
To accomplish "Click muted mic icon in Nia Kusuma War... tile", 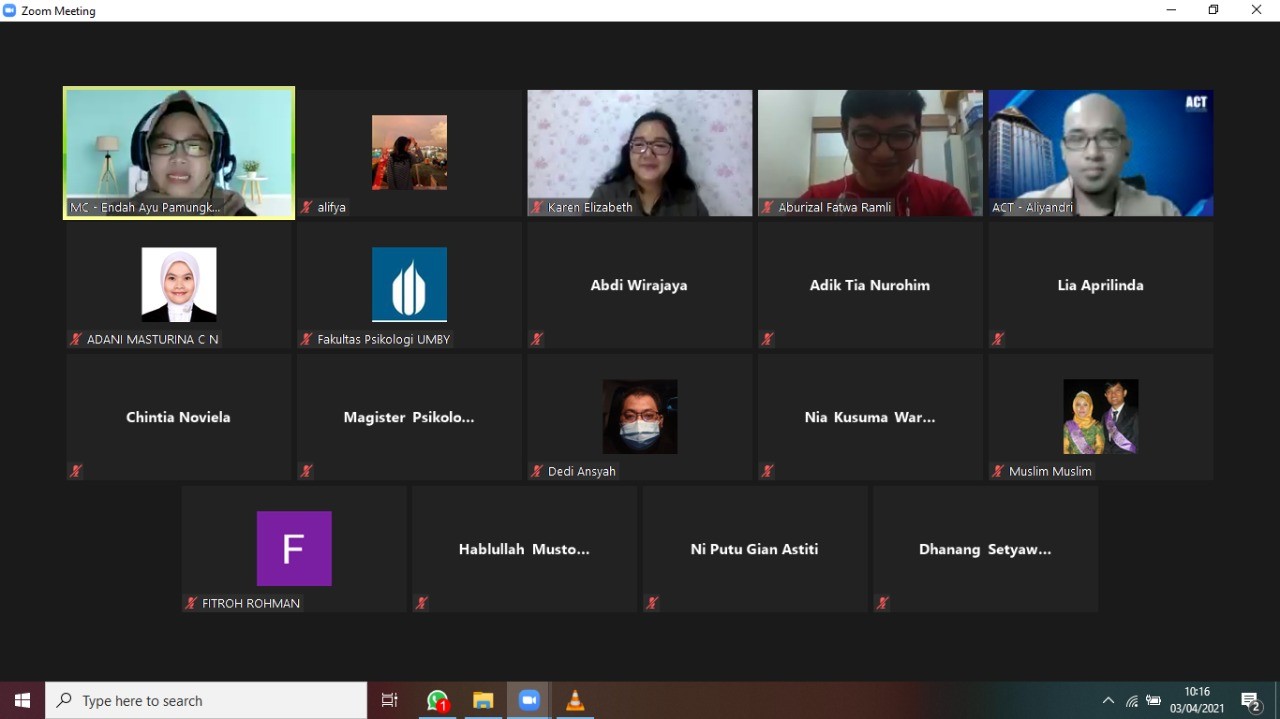I will 768,471.
